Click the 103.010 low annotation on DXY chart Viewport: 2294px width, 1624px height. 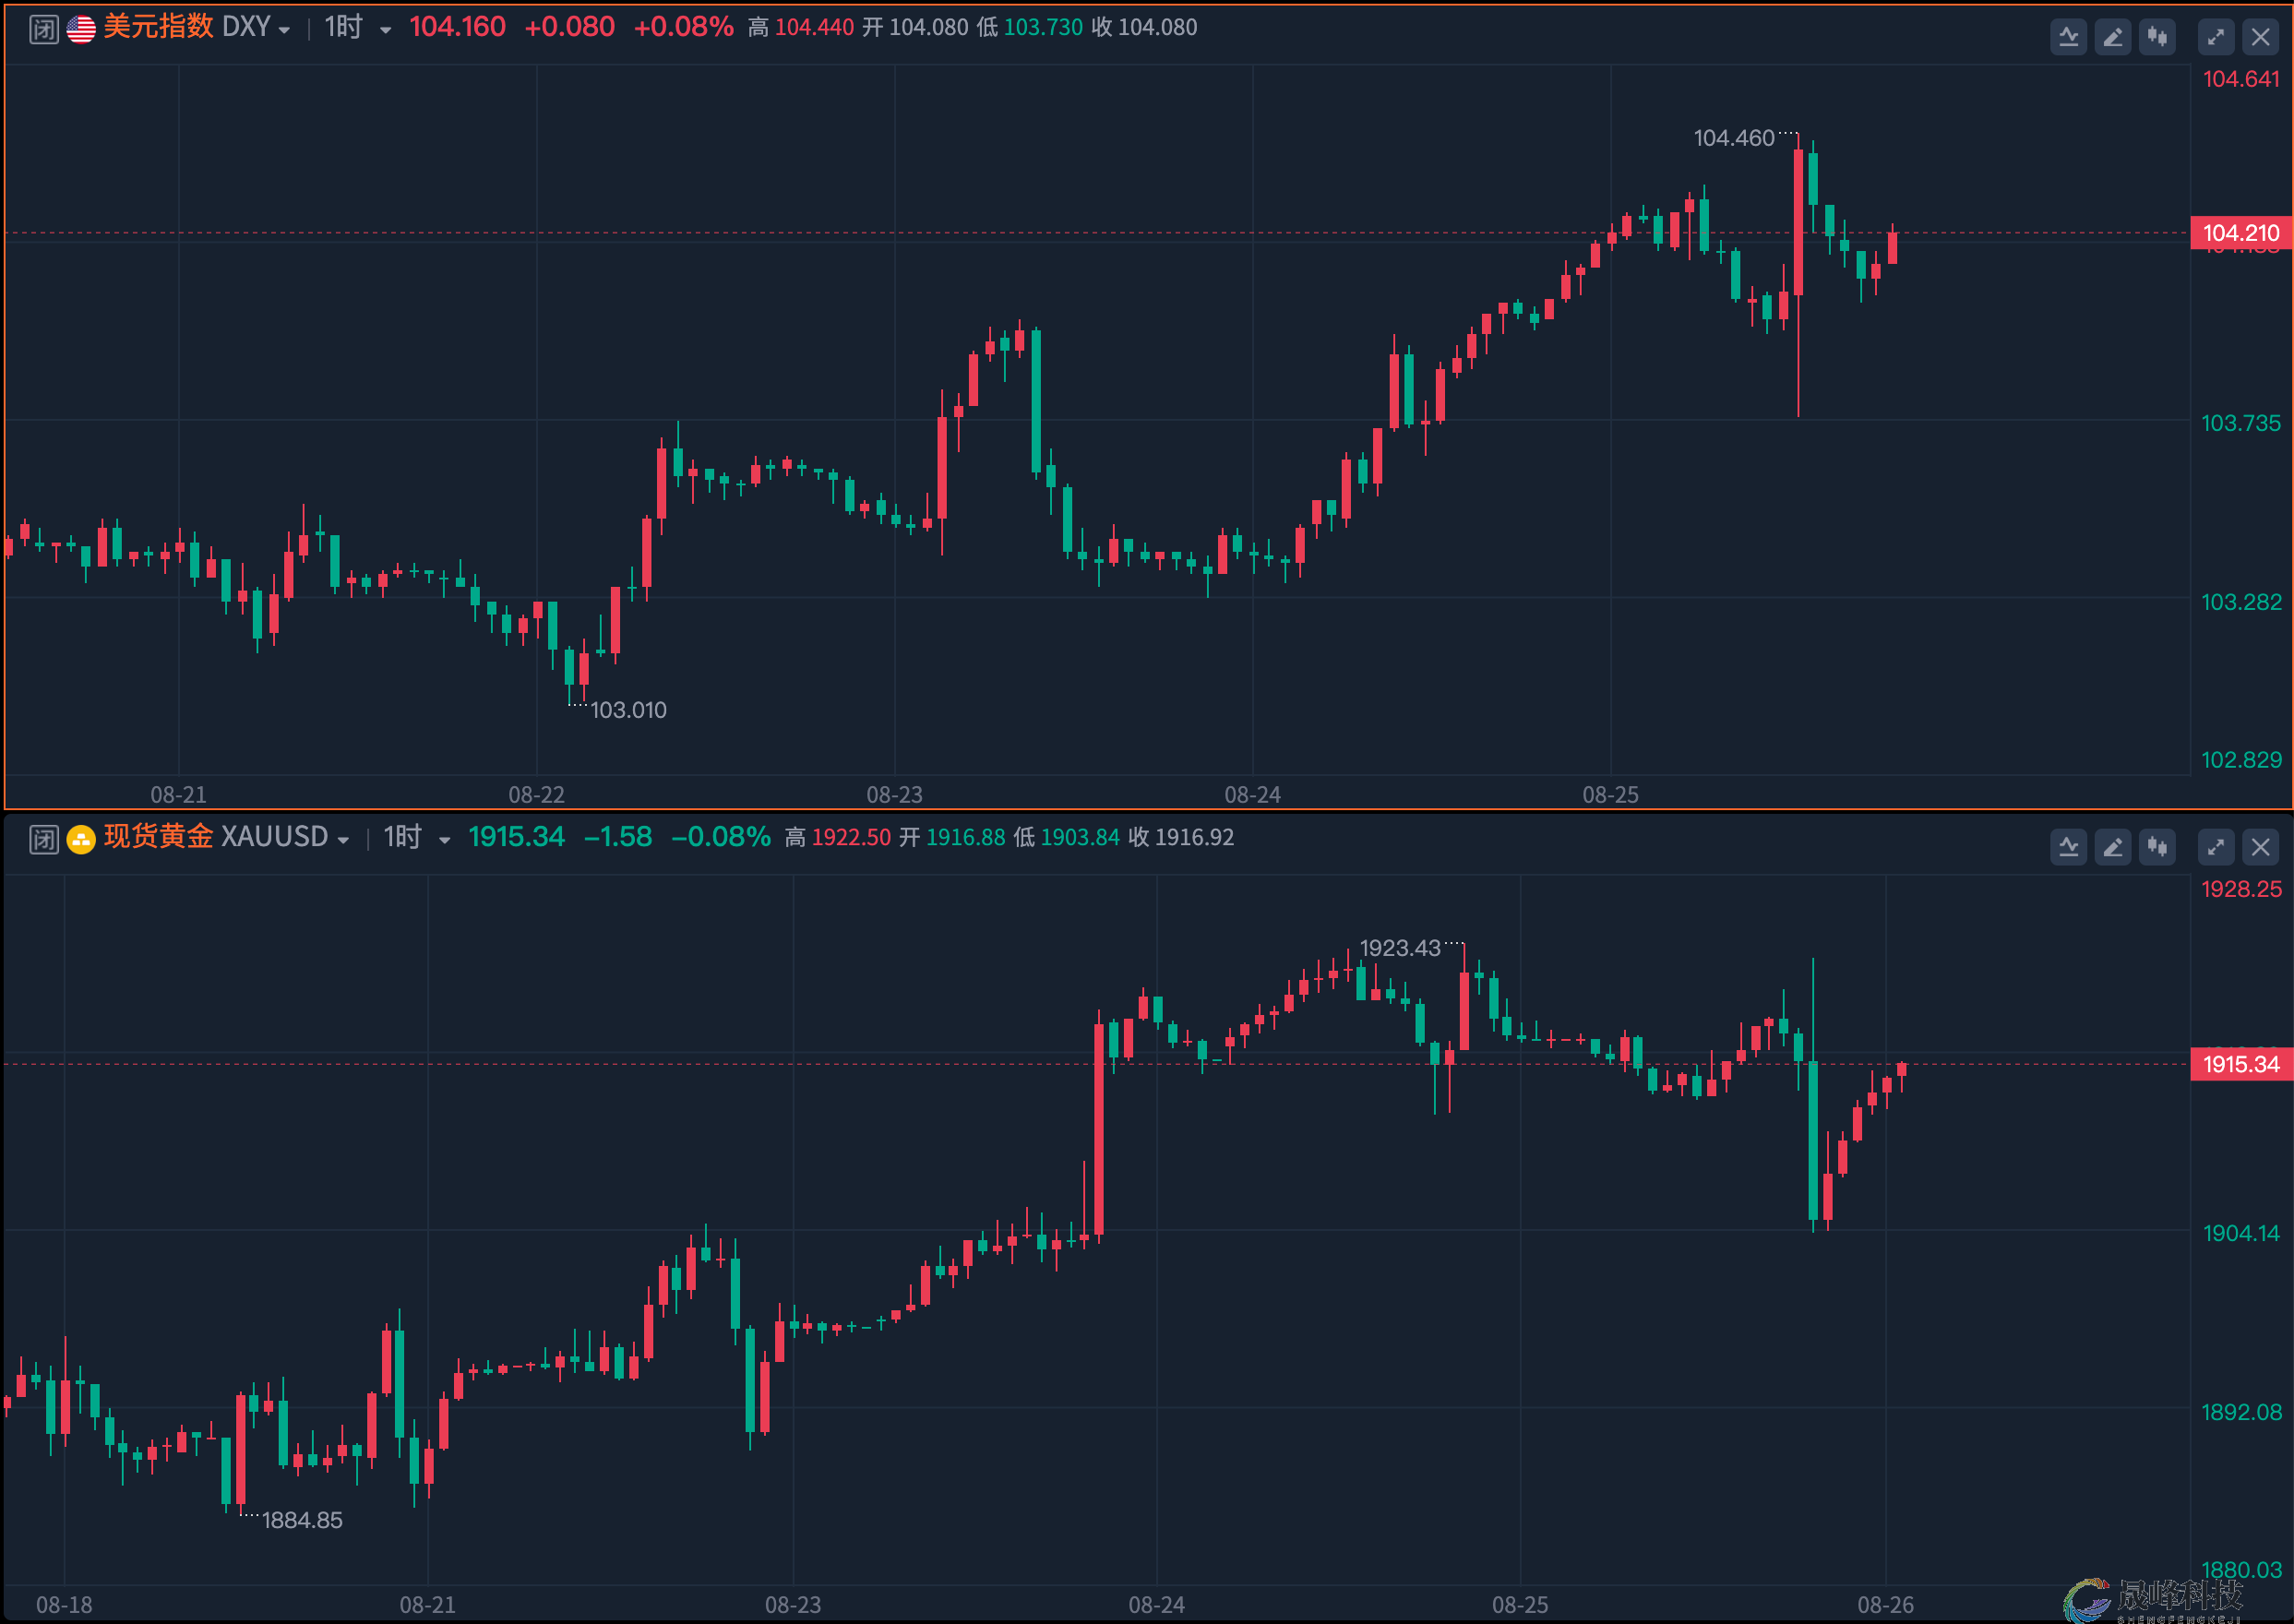[628, 711]
